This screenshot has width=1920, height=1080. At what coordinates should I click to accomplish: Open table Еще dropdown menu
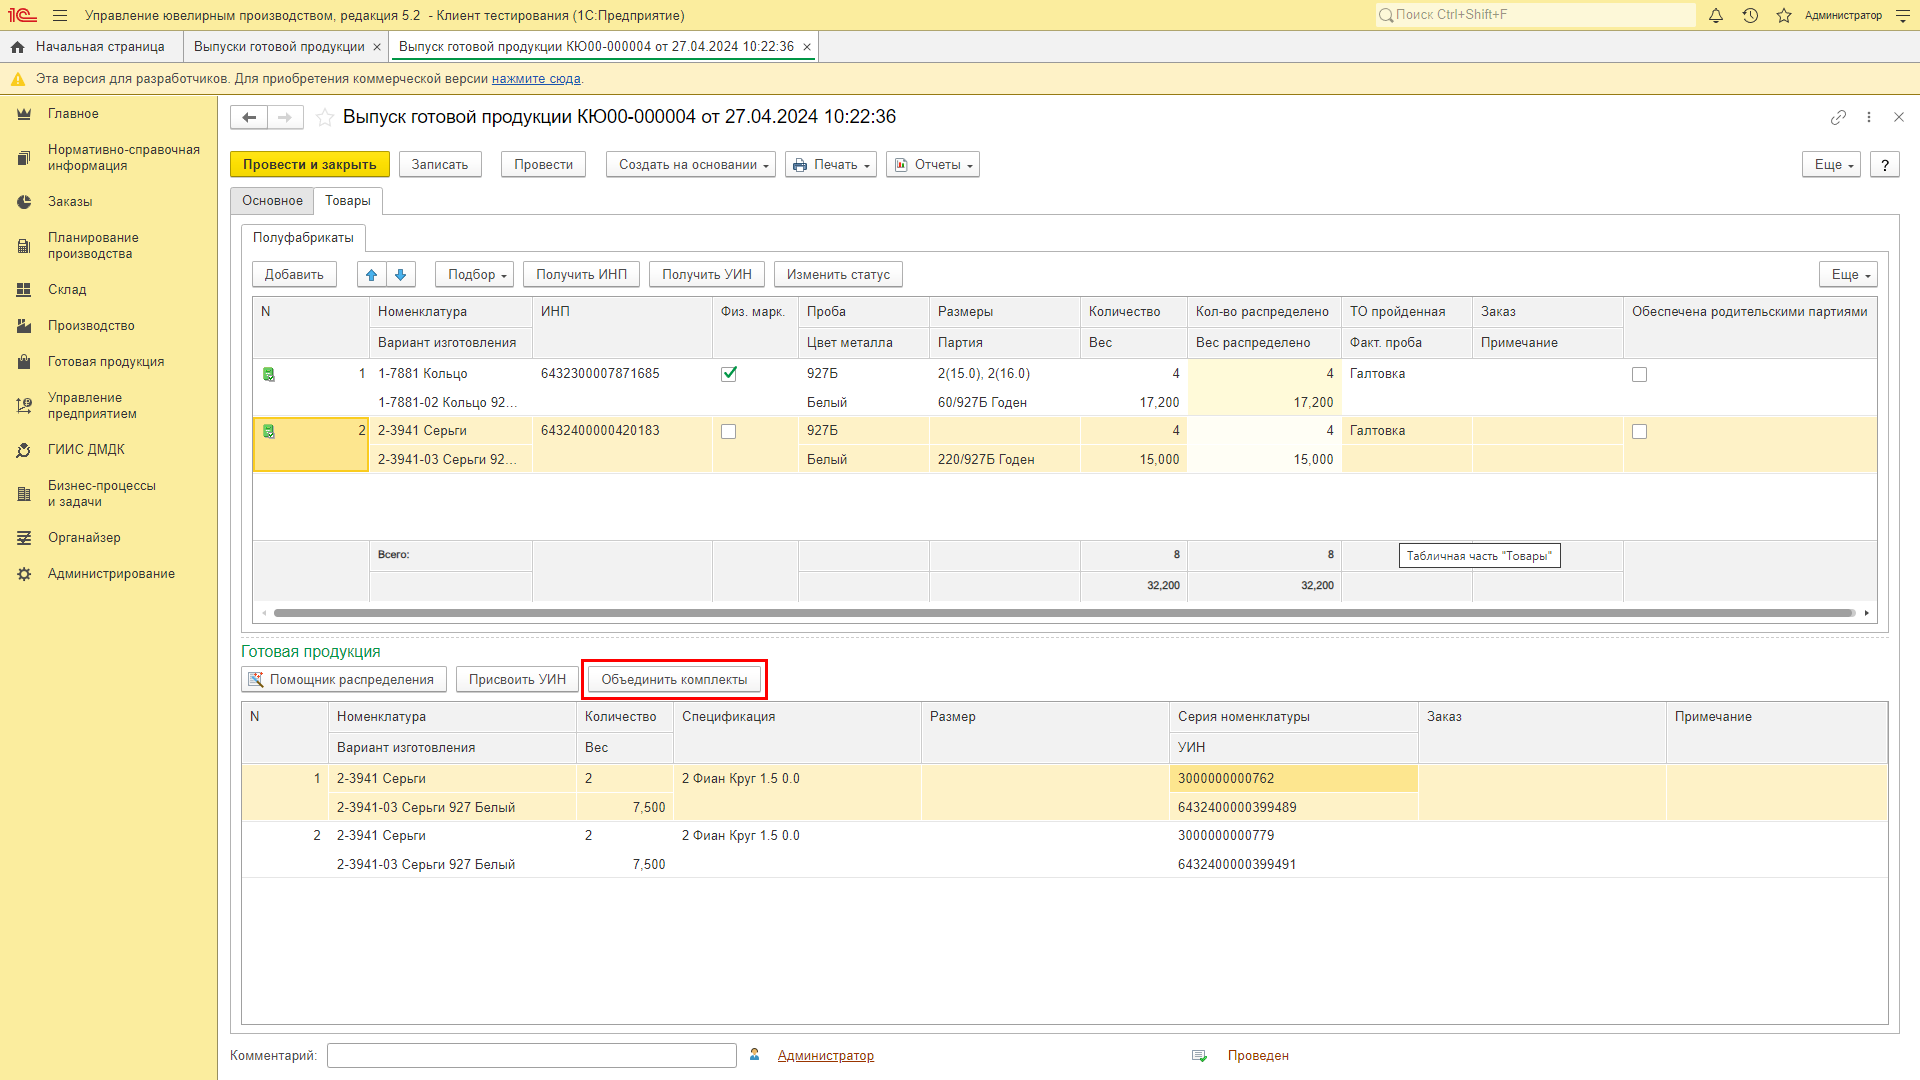tap(1848, 274)
